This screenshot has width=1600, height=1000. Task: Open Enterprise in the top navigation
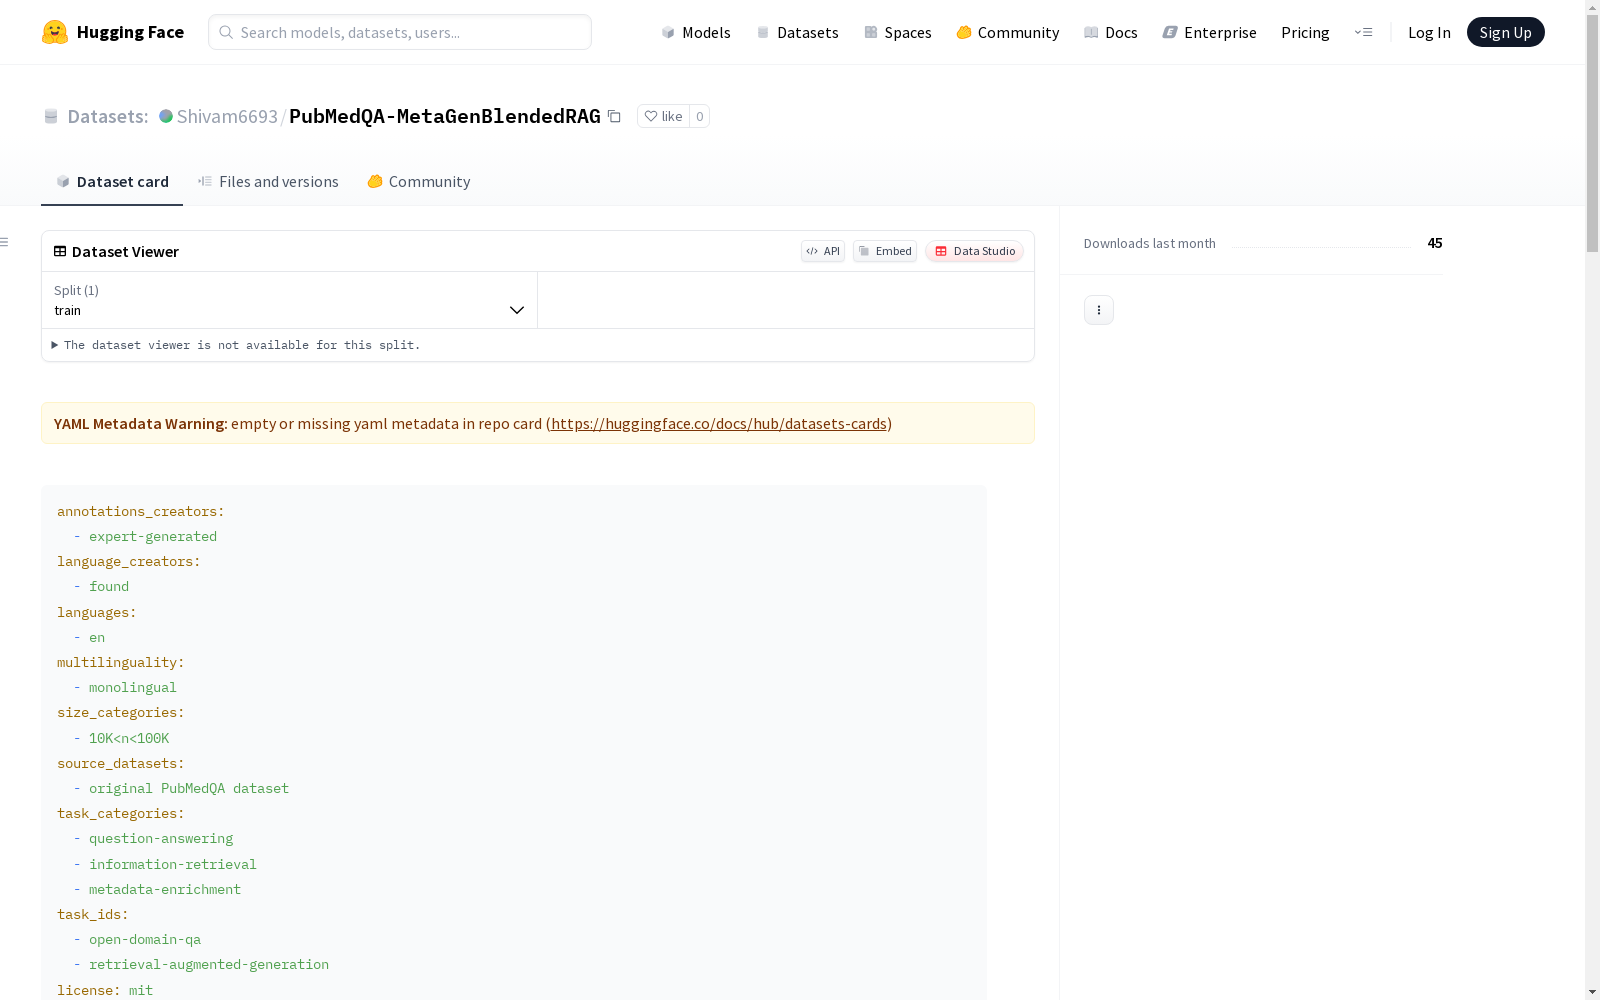[1210, 32]
